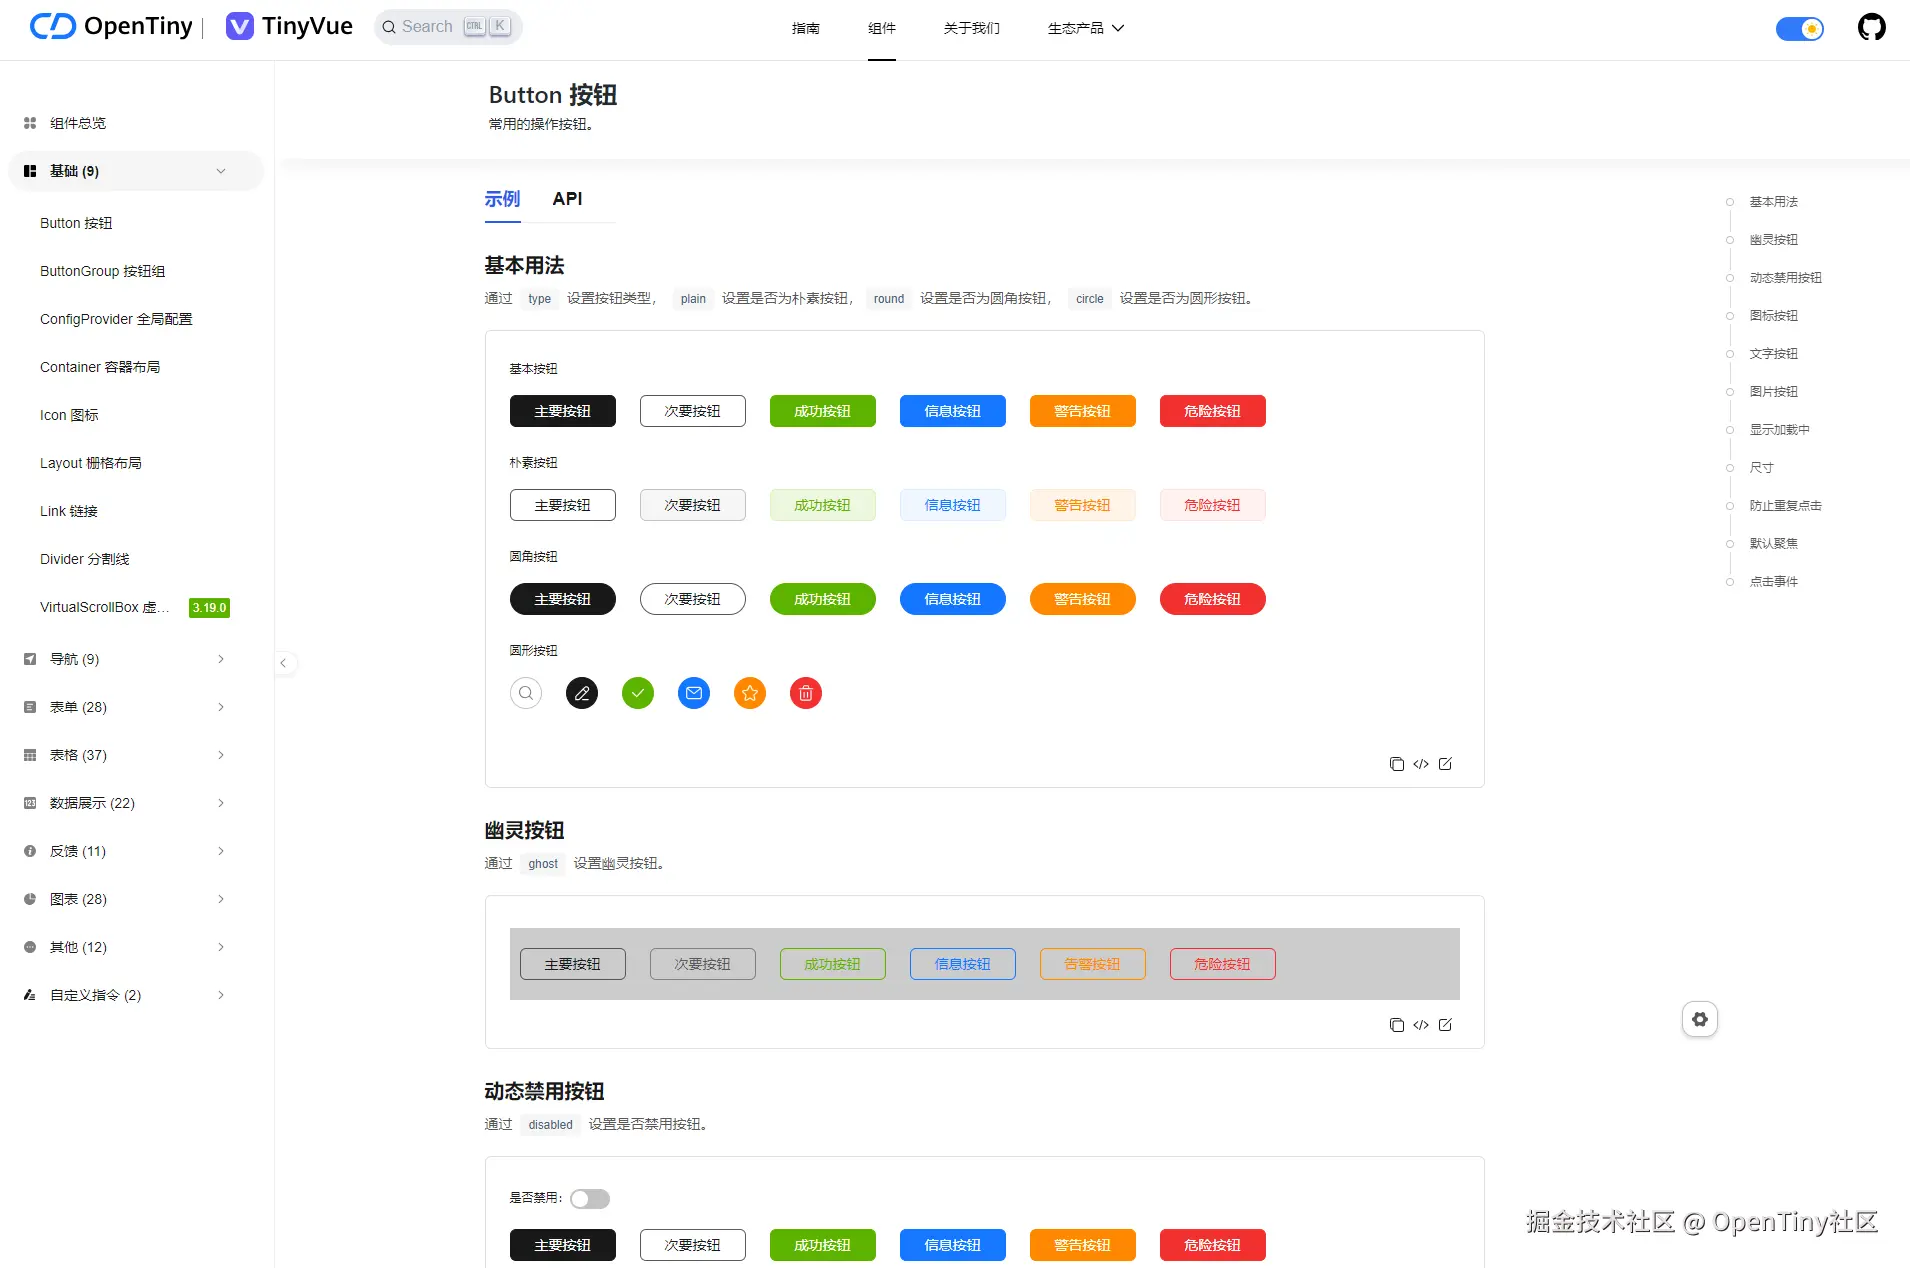Copy code of the ghost button demo

tap(1397, 1025)
